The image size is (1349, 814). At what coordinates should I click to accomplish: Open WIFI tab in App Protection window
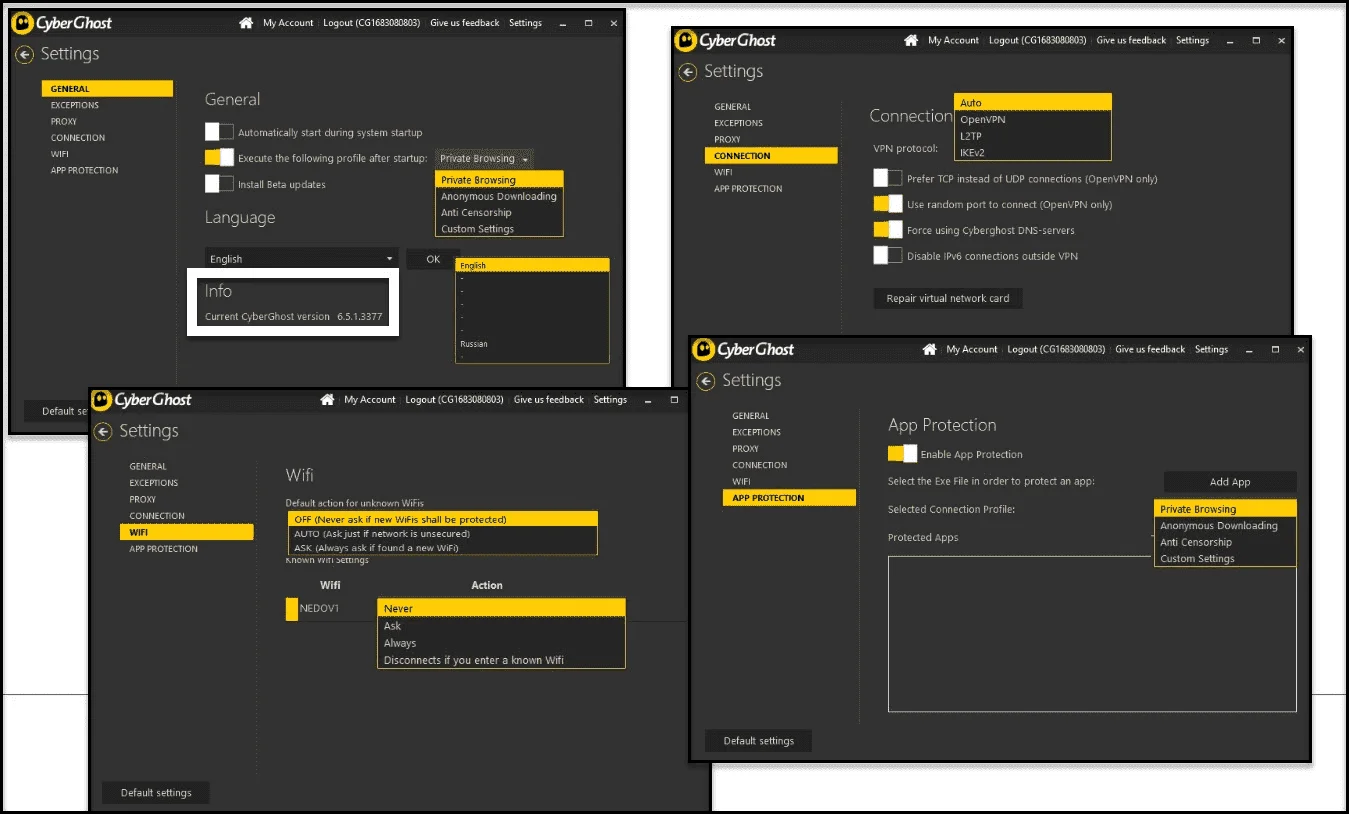click(741, 481)
